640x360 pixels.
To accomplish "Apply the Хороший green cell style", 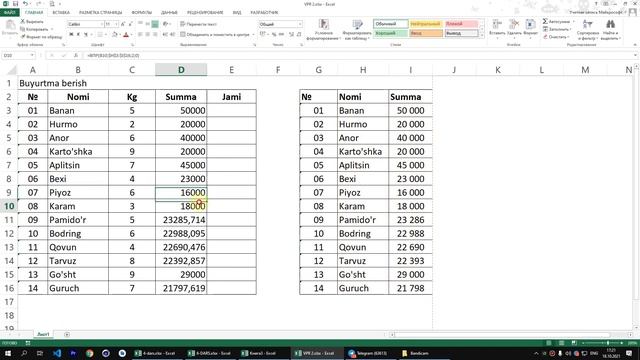I will [x=391, y=33].
